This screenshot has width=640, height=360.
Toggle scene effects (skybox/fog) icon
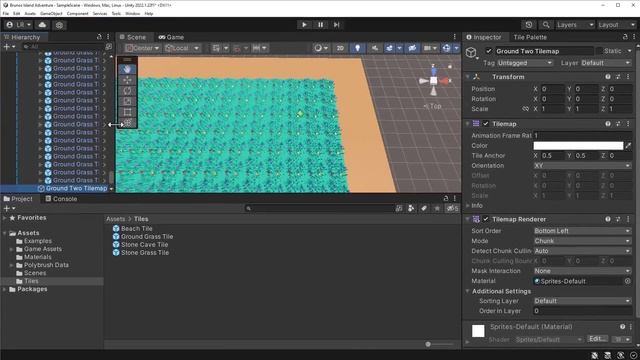coord(389,48)
